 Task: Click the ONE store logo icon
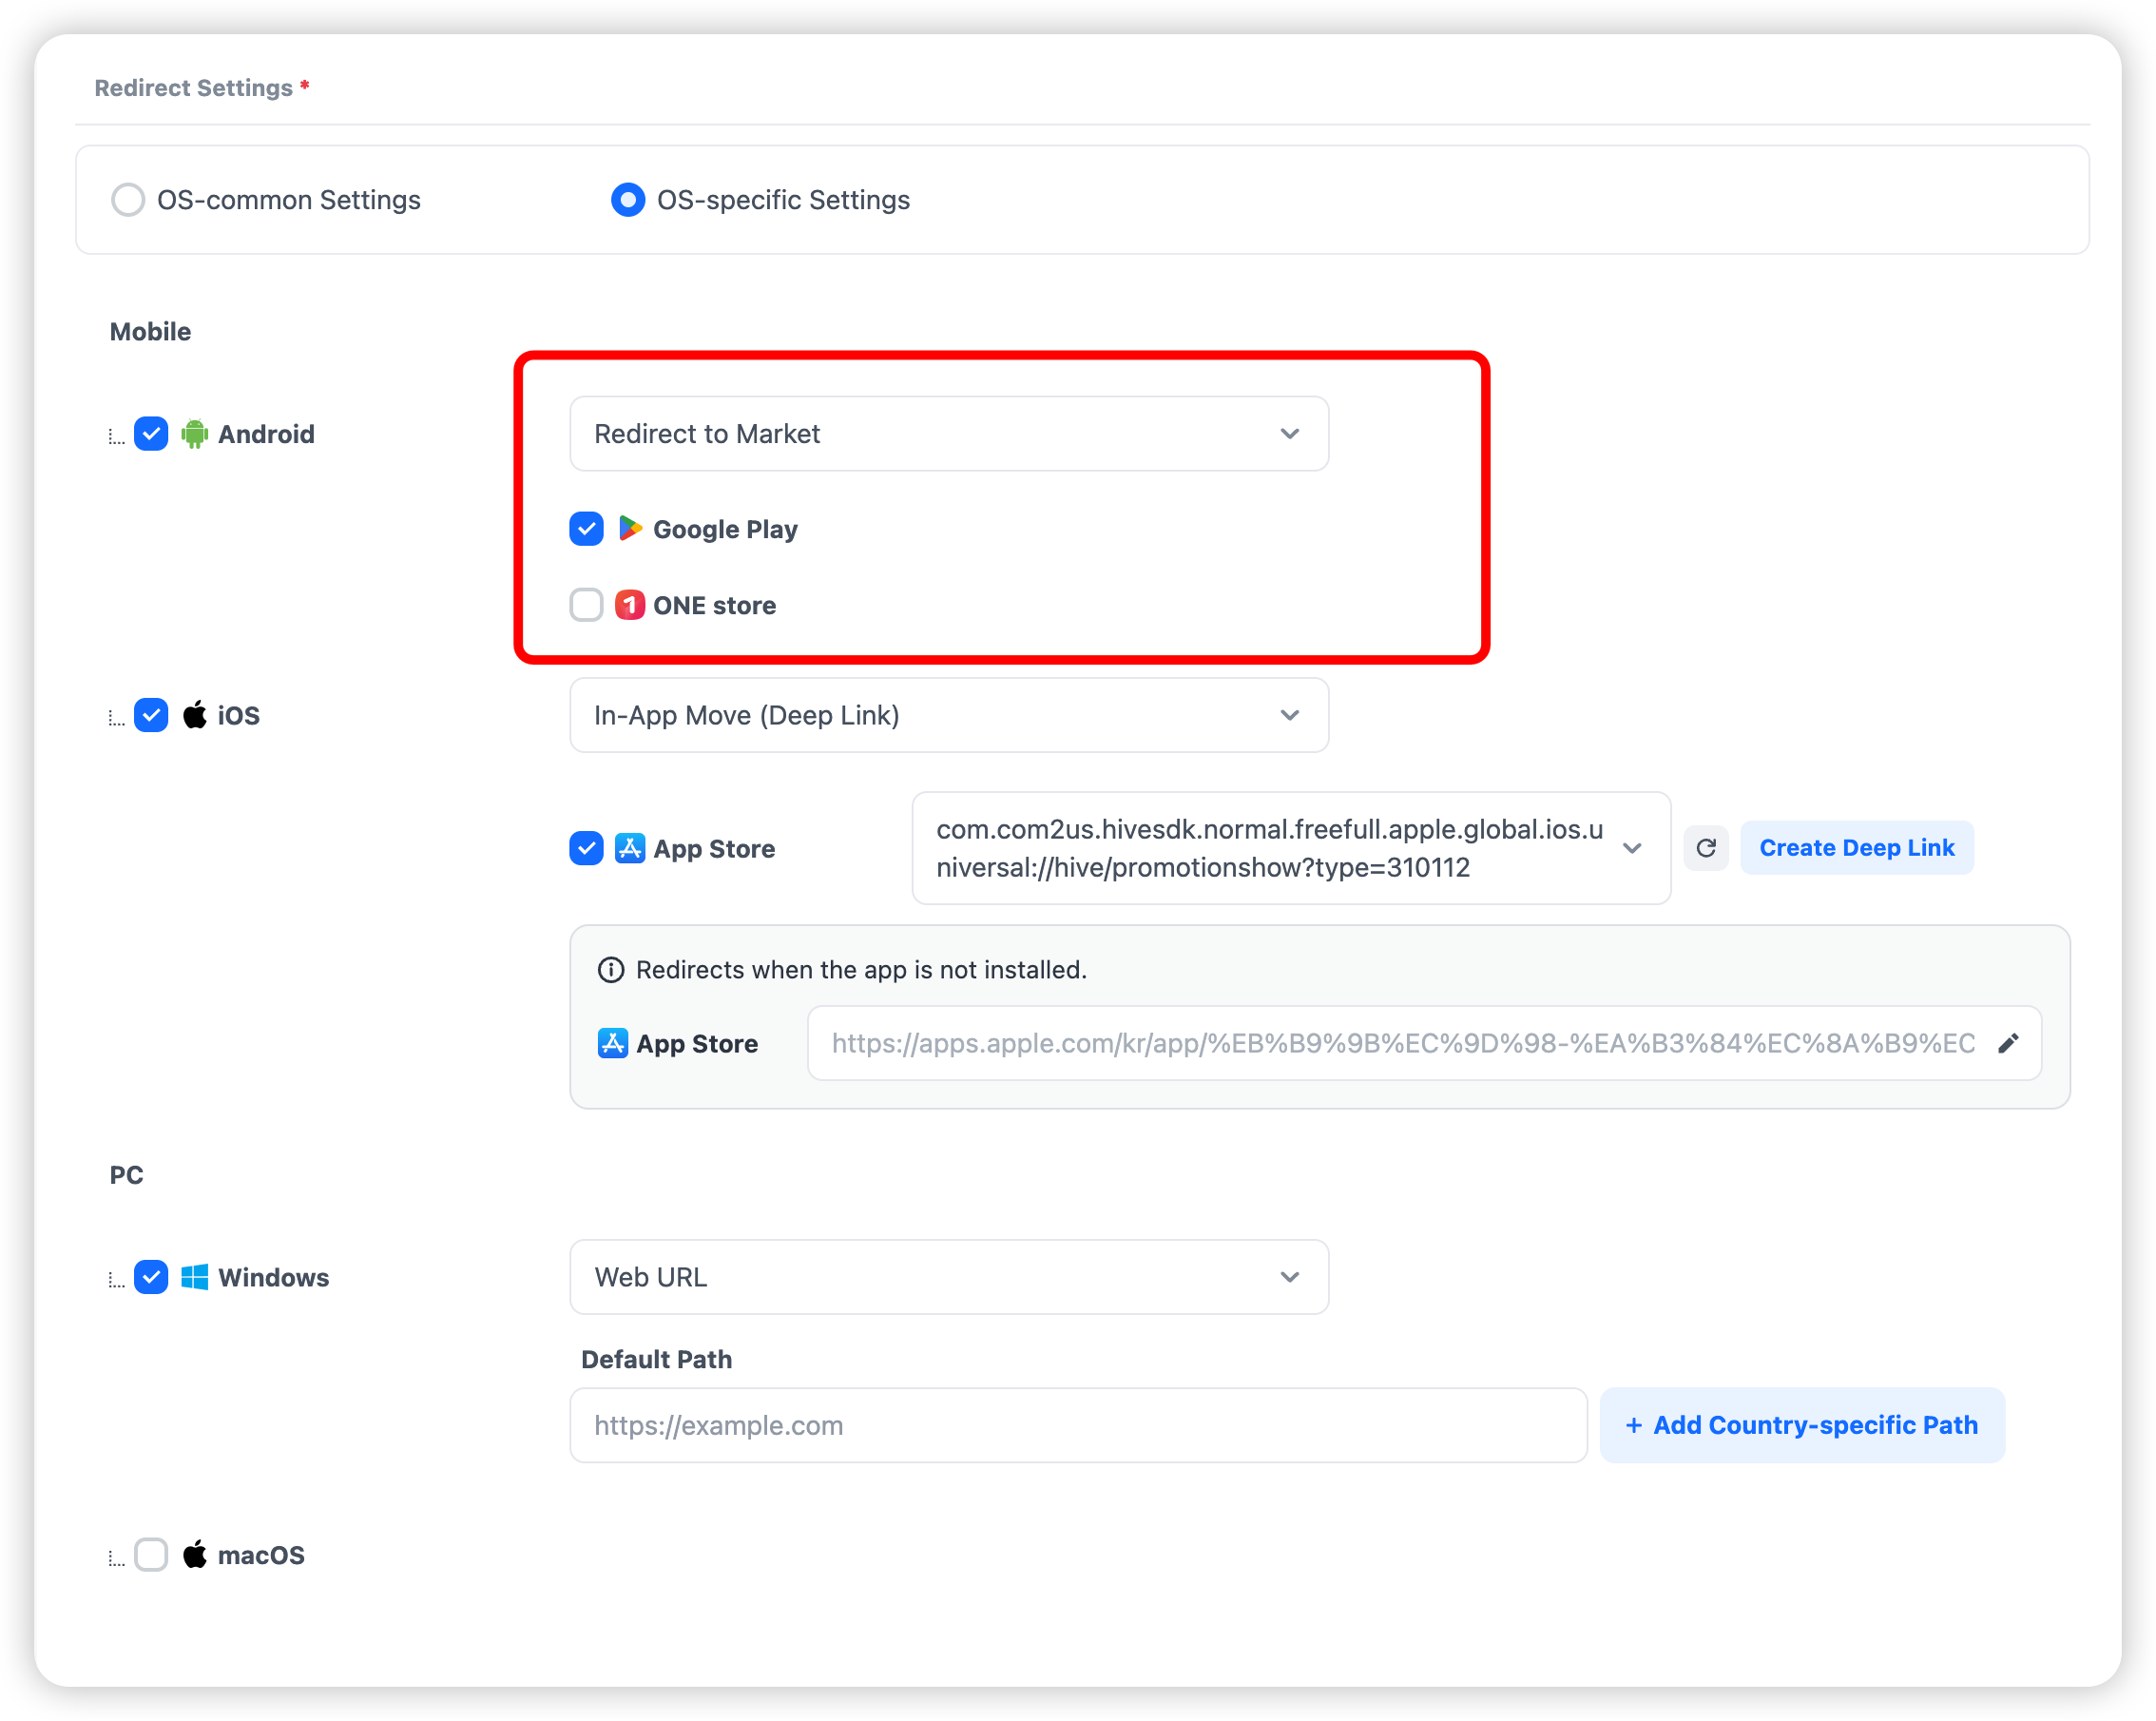click(x=630, y=605)
